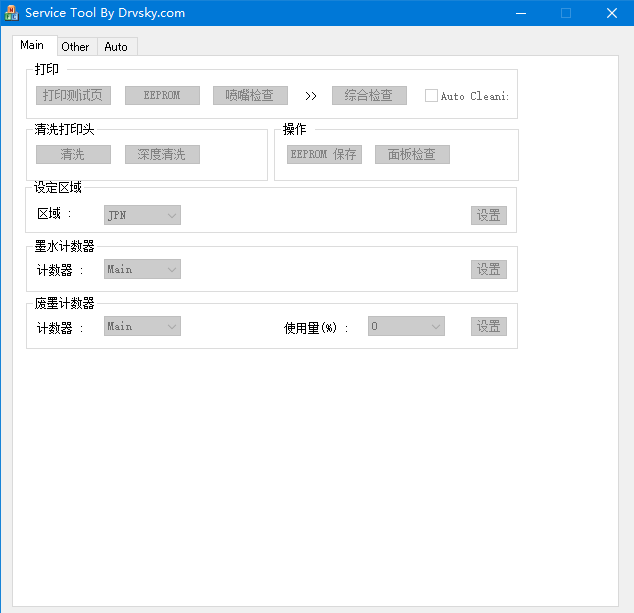Click the >> arrows in the 打印 group
634x613 pixels.
tap(311, 96)
